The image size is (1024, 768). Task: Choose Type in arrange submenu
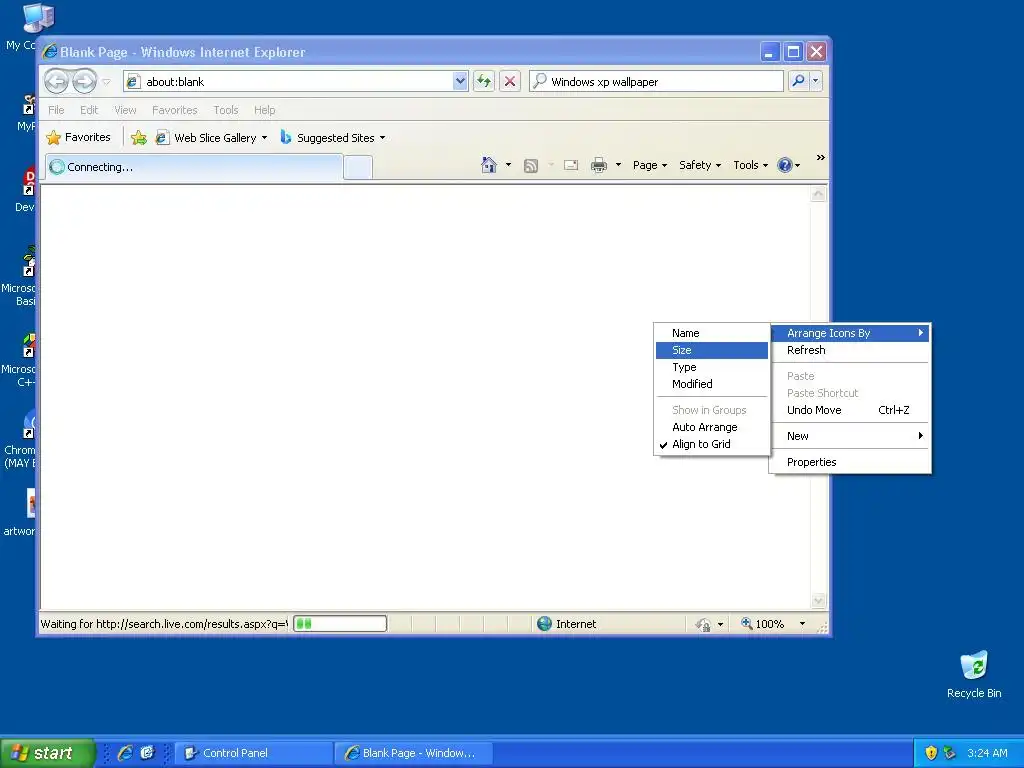pos(712,367)
